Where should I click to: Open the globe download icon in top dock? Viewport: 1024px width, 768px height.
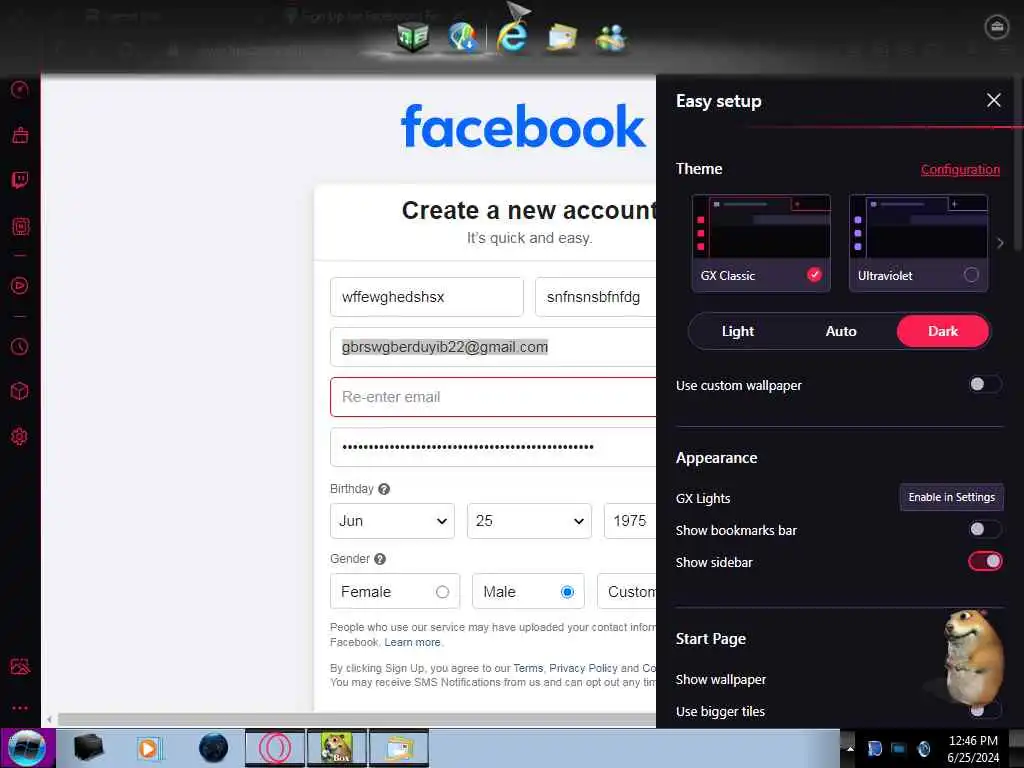(x=463, y=37)
